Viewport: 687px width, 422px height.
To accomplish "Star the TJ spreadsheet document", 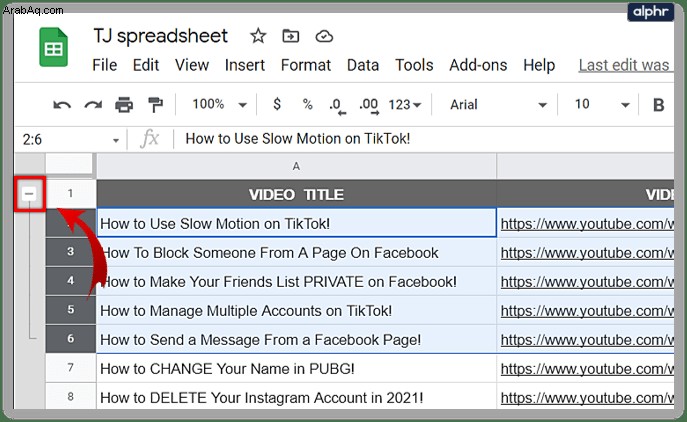I will coord(258,36).
